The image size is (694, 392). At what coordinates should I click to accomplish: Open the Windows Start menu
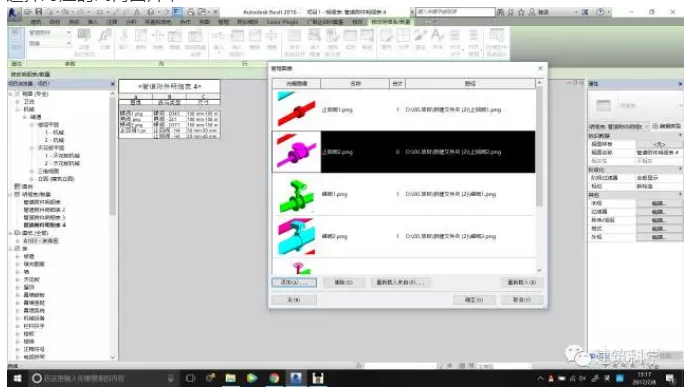(18, 378)
